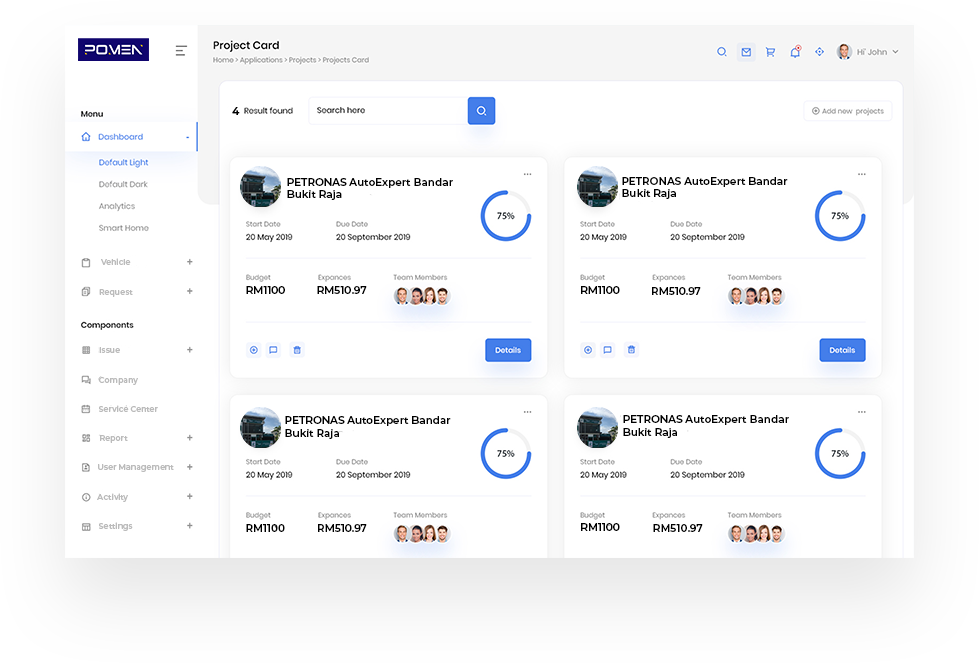This screenshot has height=663, width=979.
Task: Click the Vehicle clipboard icon in sidebar
Action: coord(86,262)
